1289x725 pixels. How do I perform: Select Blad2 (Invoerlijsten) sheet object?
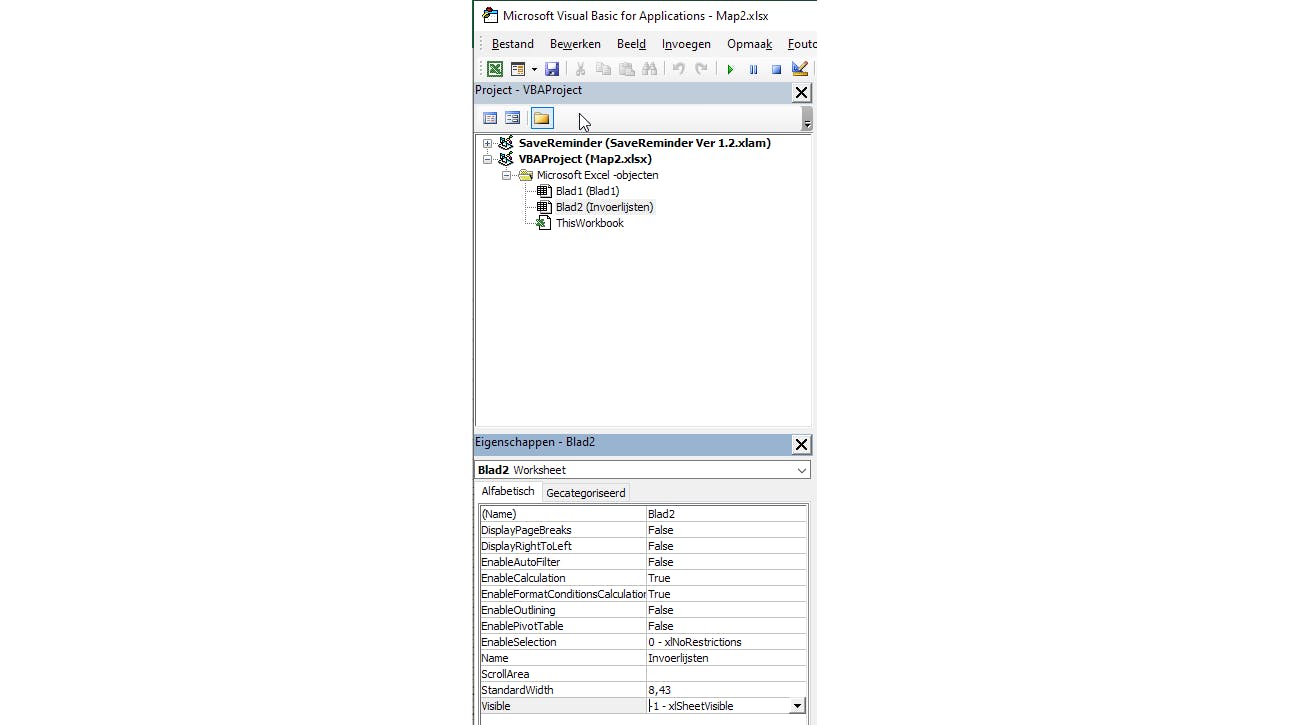604,207
